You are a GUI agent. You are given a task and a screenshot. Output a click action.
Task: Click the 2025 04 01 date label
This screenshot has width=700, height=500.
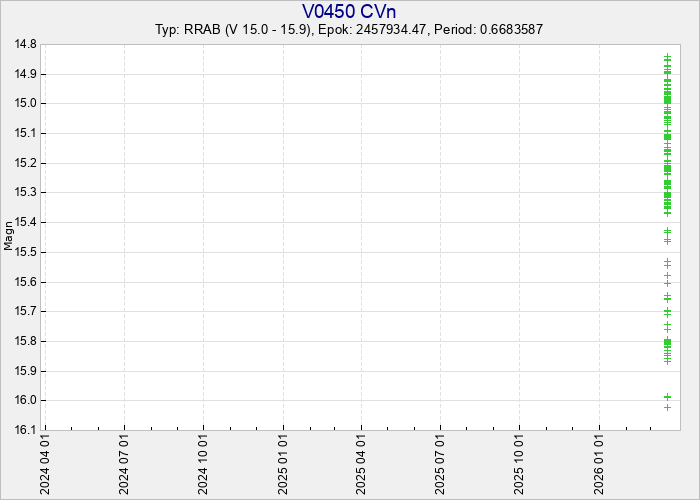362,463
